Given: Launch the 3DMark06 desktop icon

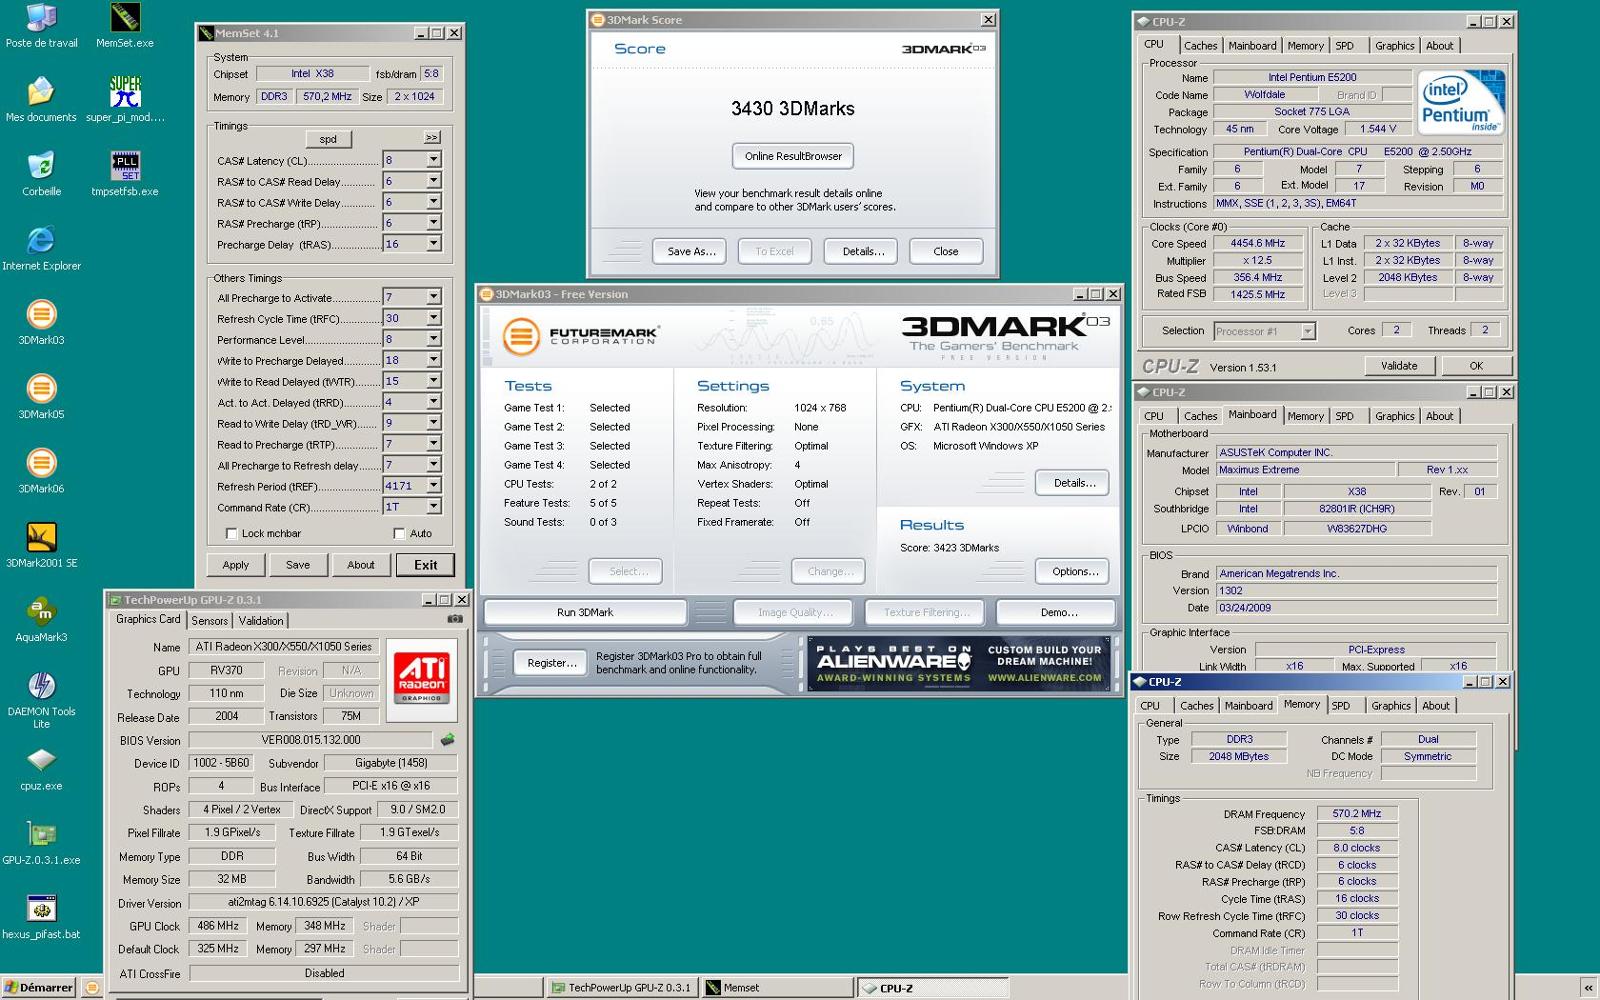Looking at the screenshot, I should click(x=41, y=470).
